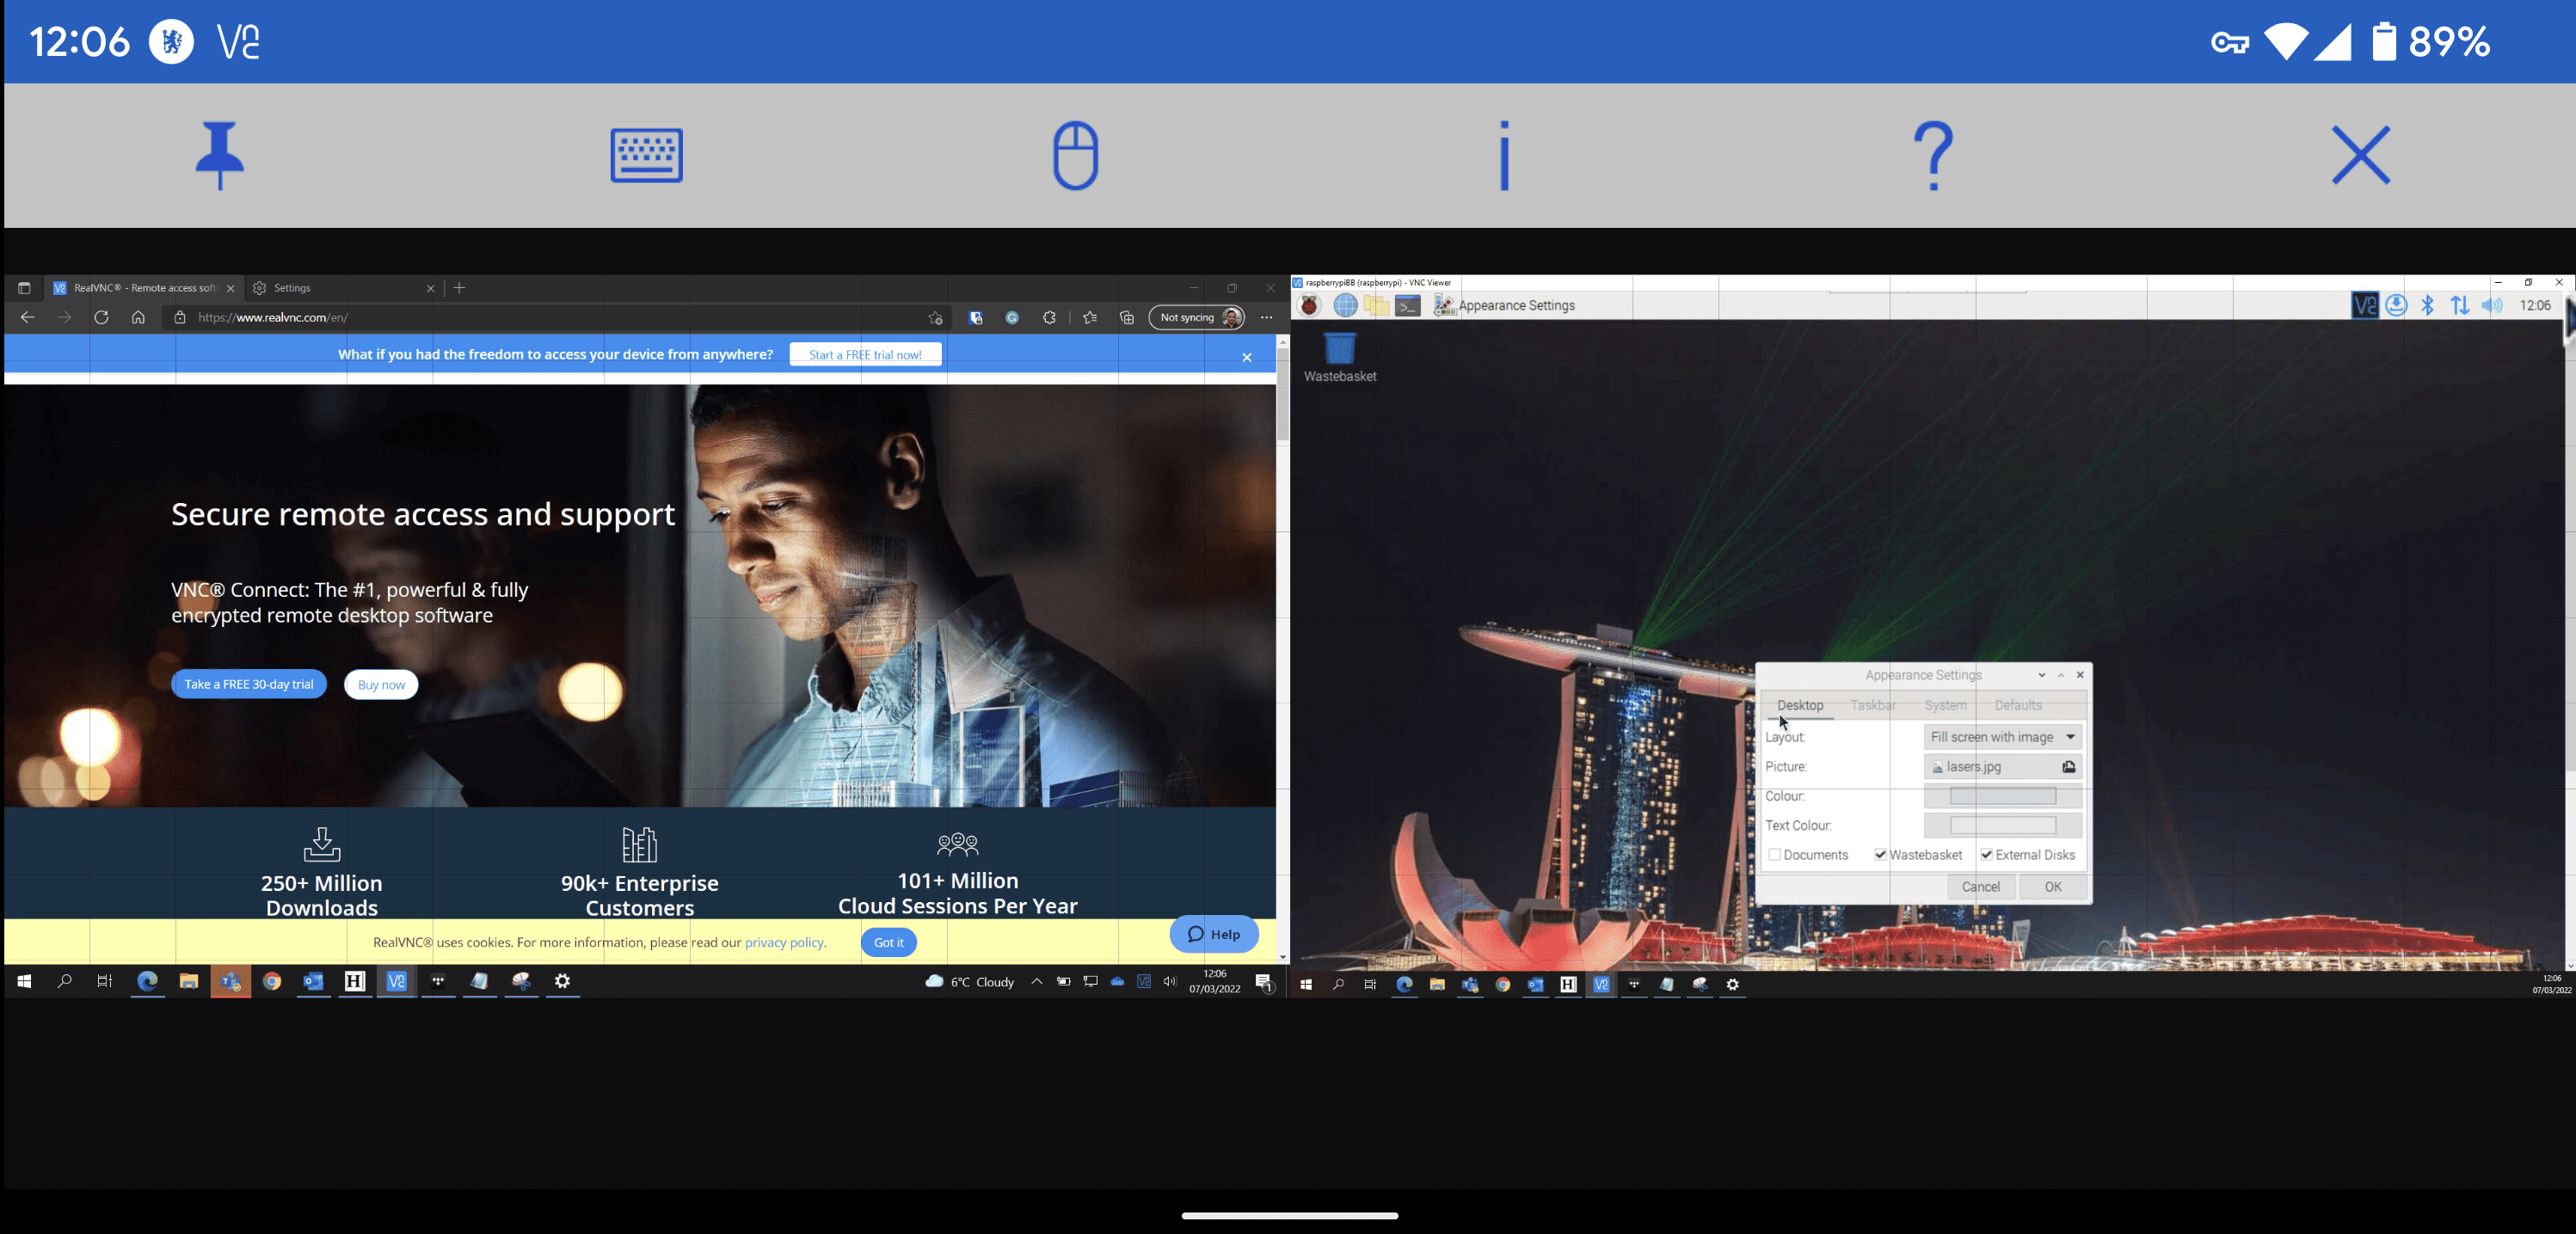Disconnect using the large X icon
This screenshot has width=2576, height=1234.
pyautogui.click(x=2361, y=155)
